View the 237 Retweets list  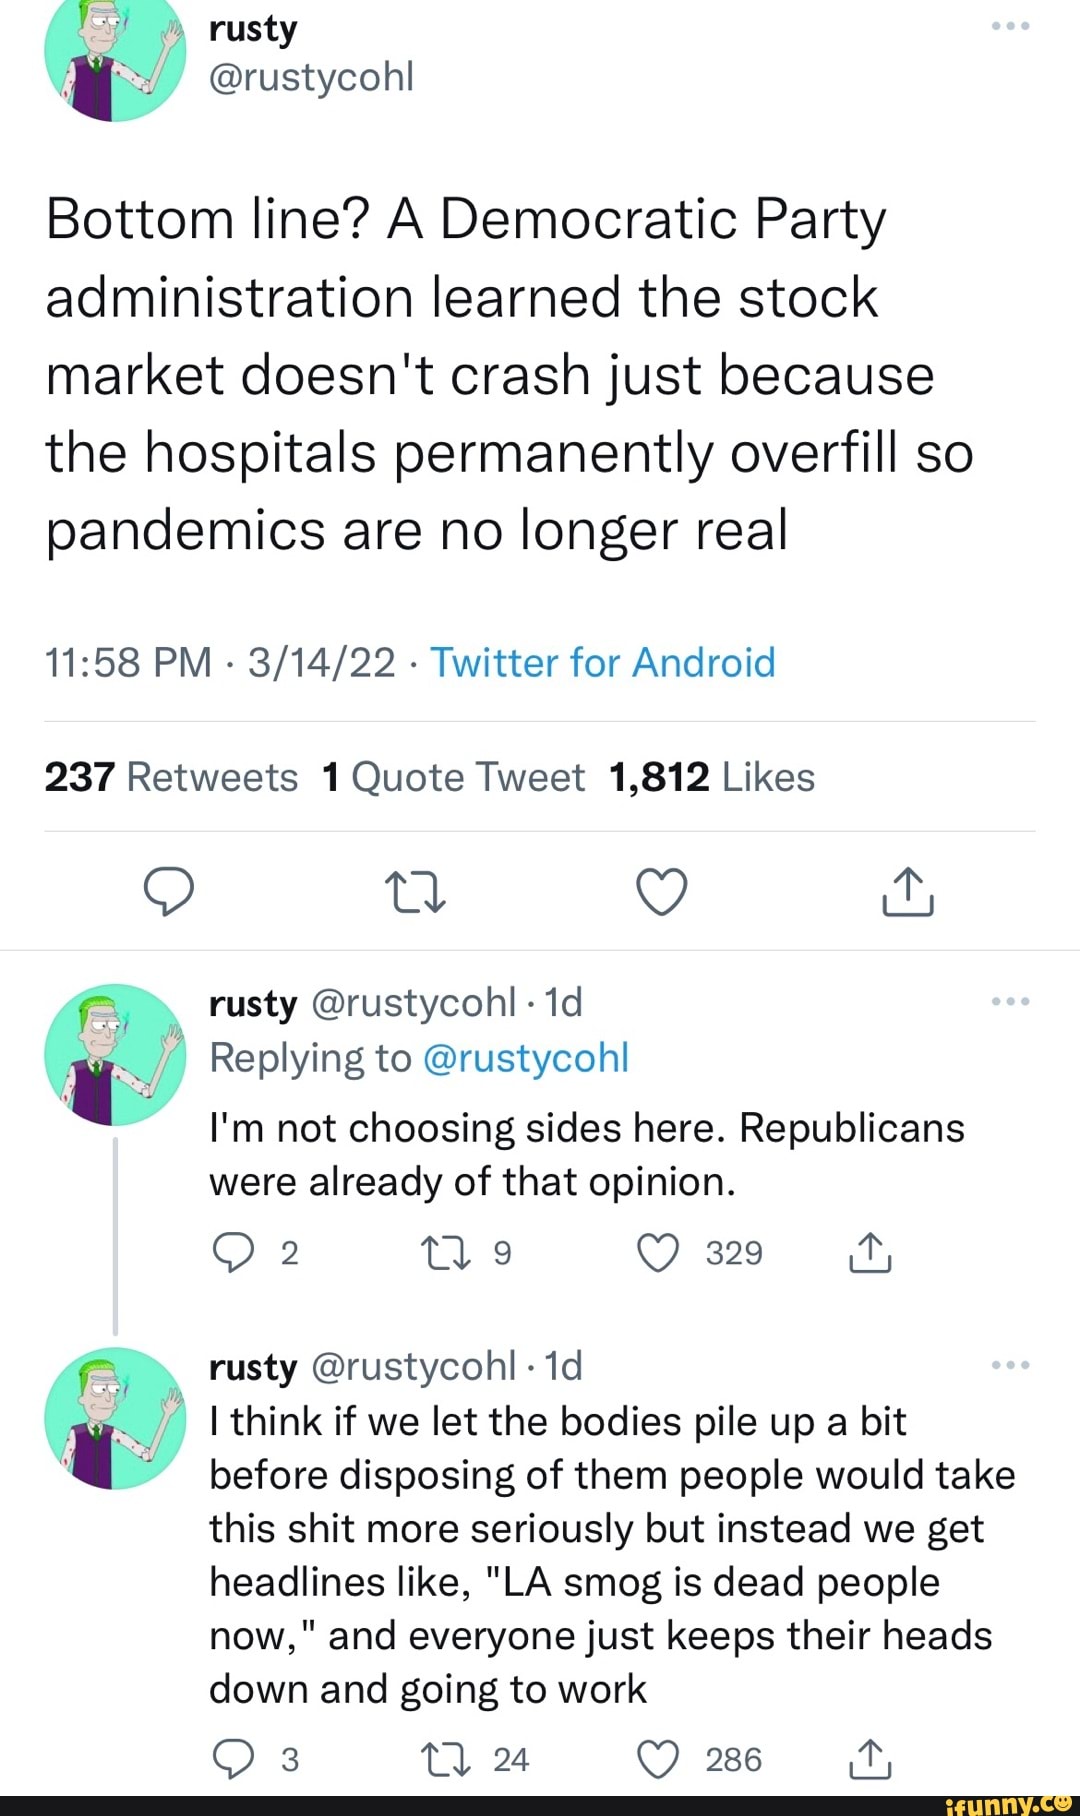click(x=171, y=777)
